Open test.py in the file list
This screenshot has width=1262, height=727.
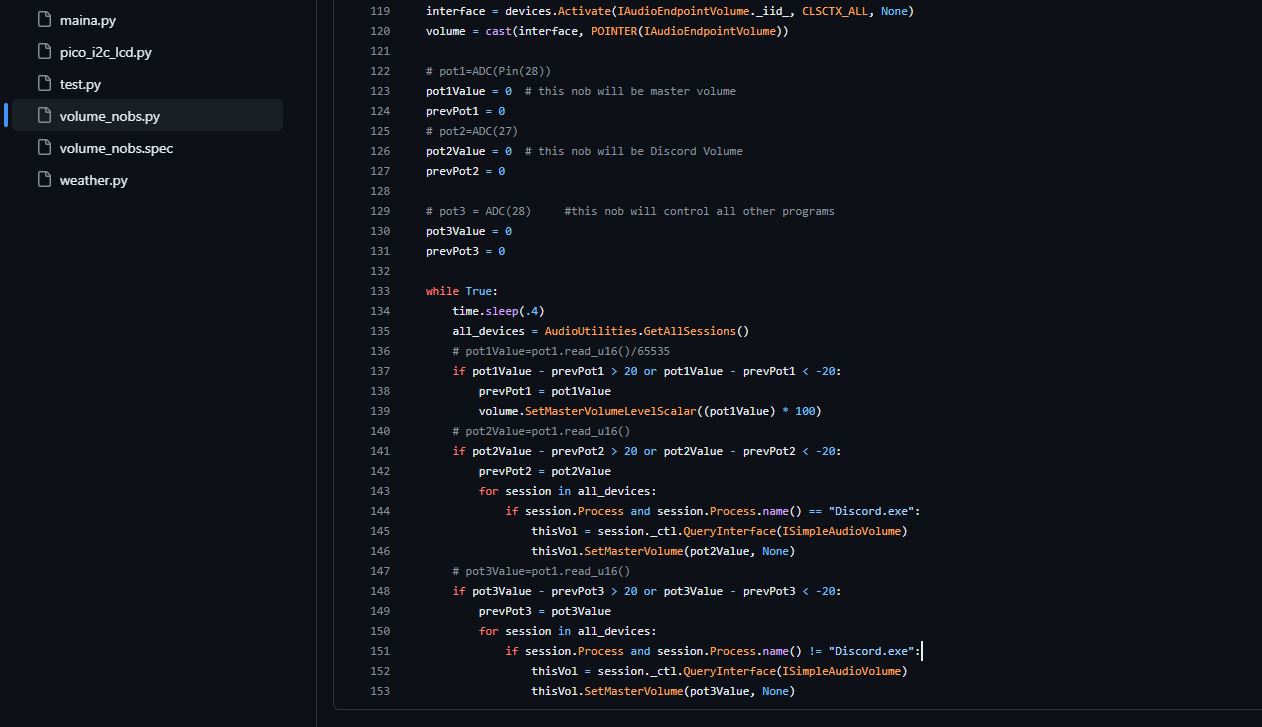[x=80, y=84]
